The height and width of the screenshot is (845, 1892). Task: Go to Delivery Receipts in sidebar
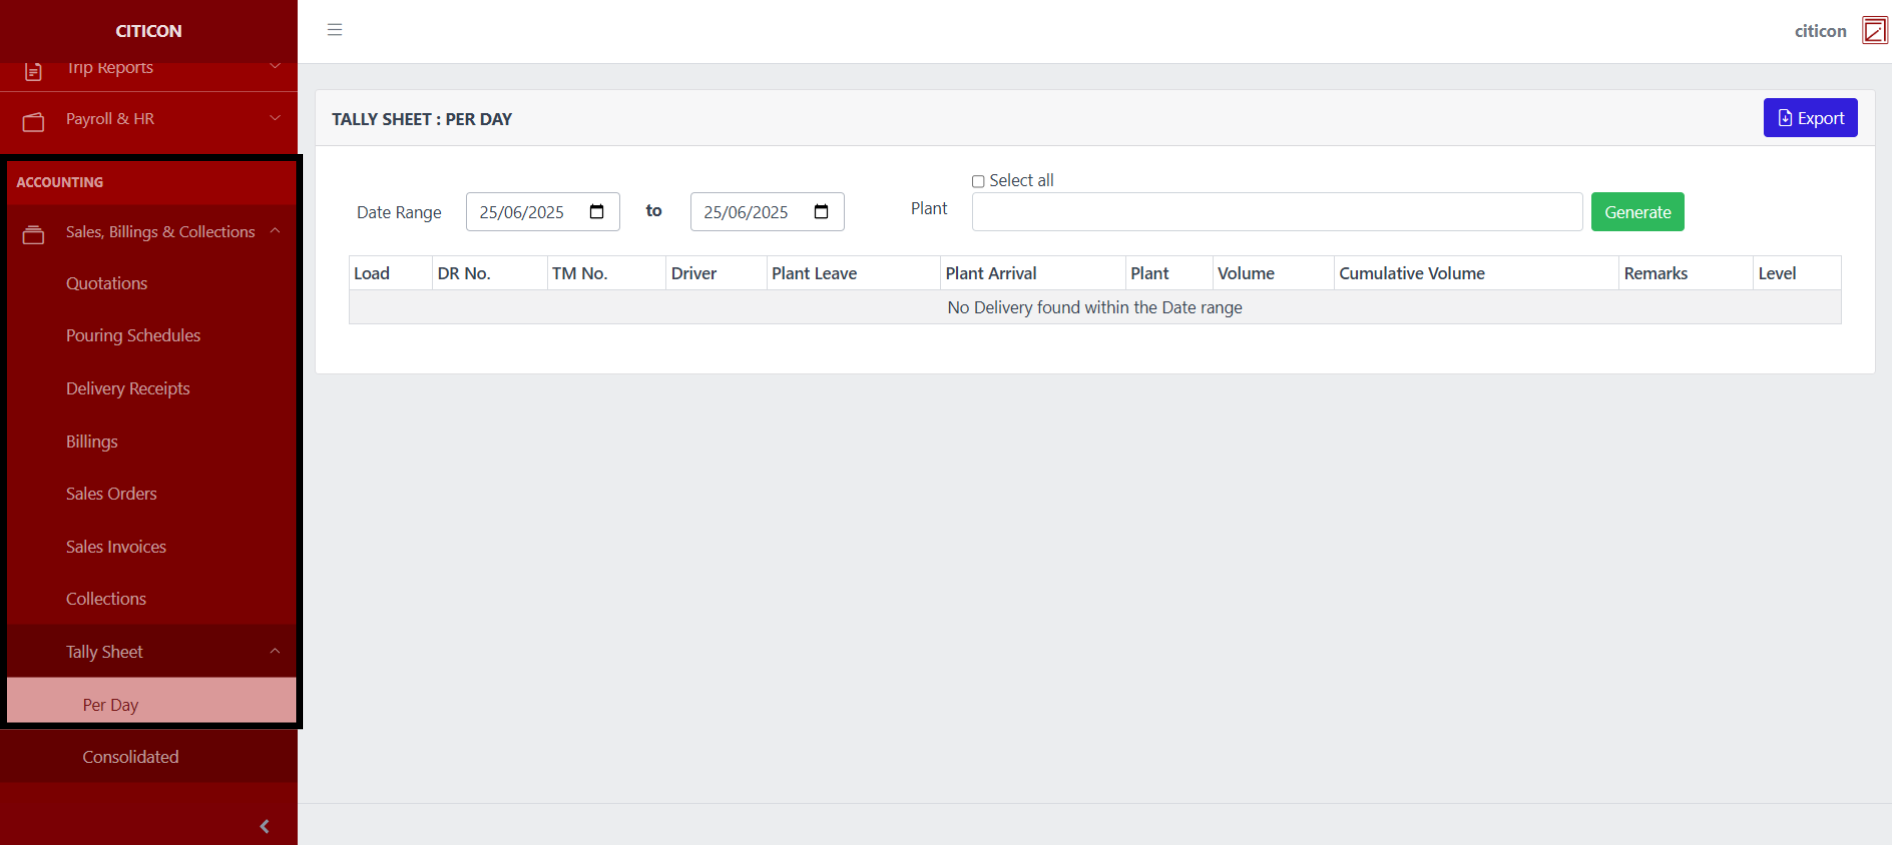point(128,389)
